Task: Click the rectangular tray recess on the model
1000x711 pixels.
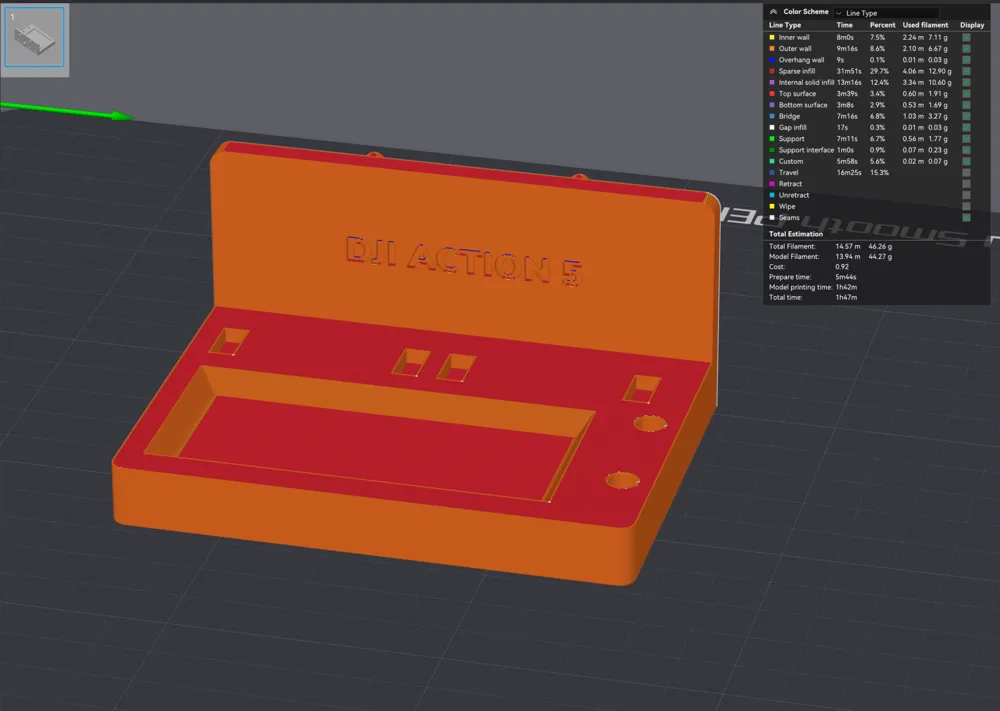Action: tap(370, 434)
